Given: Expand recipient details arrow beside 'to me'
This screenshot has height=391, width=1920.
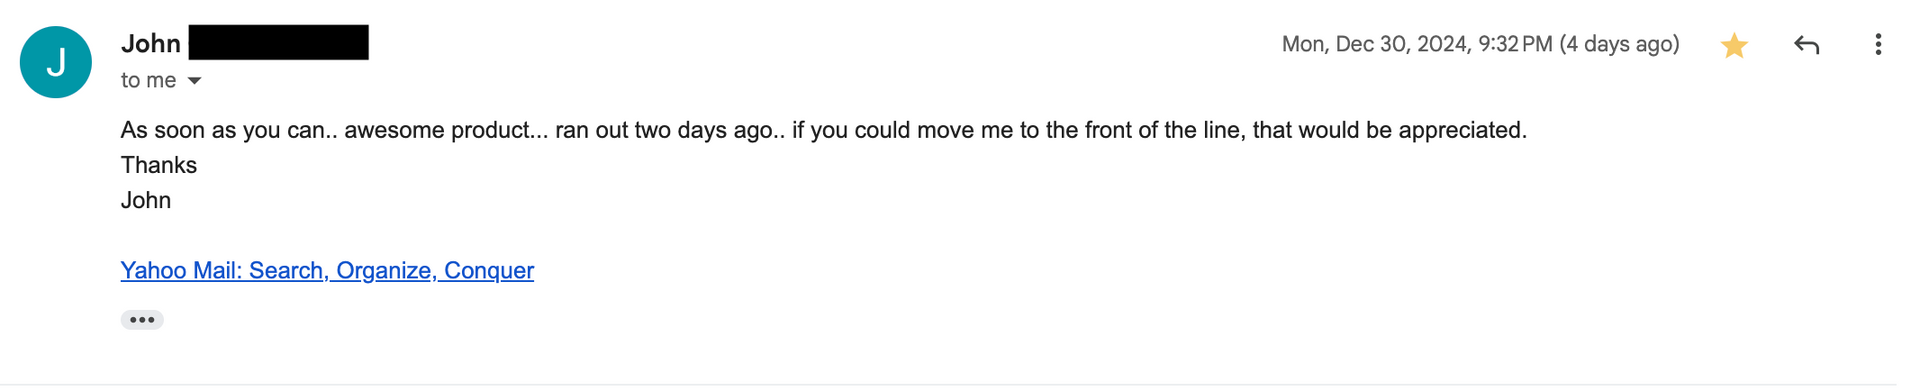Looking at the screenshot, I should [x=195, y=81].
